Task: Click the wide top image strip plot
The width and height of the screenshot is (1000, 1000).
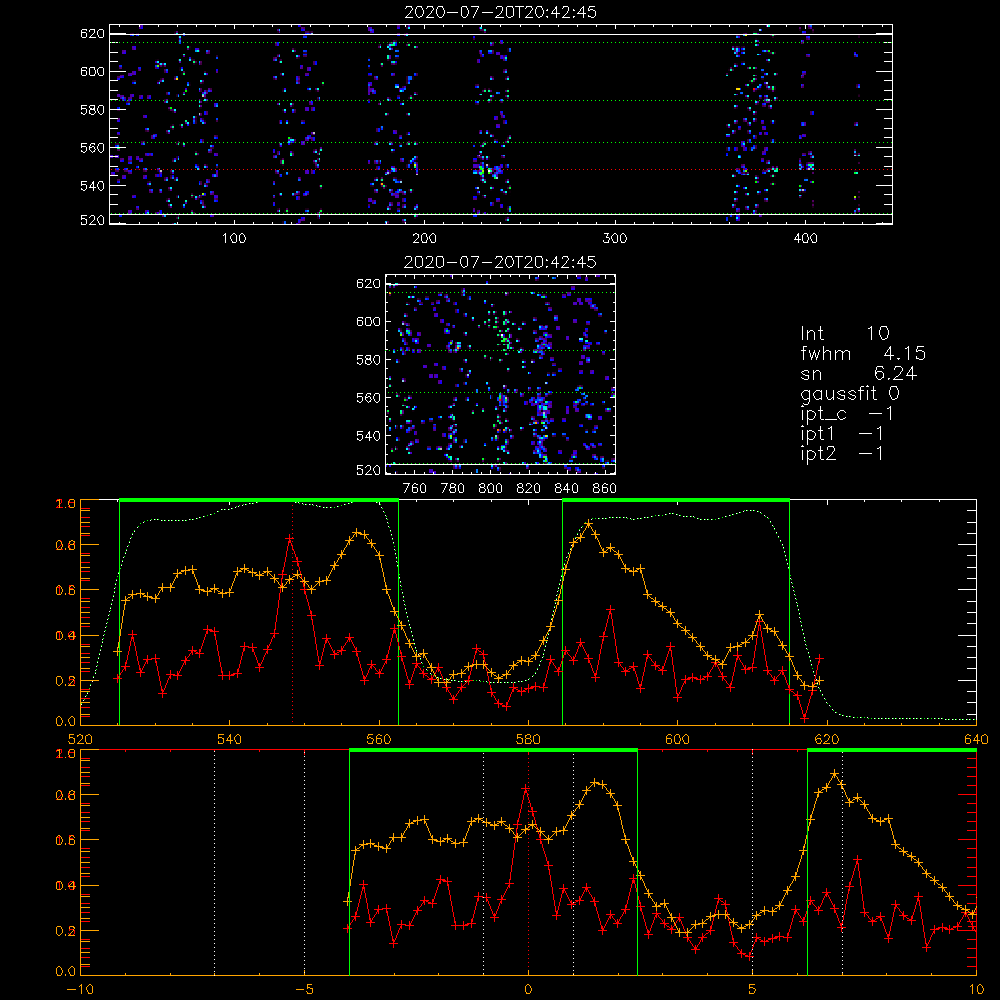Action: pos(501,124)
